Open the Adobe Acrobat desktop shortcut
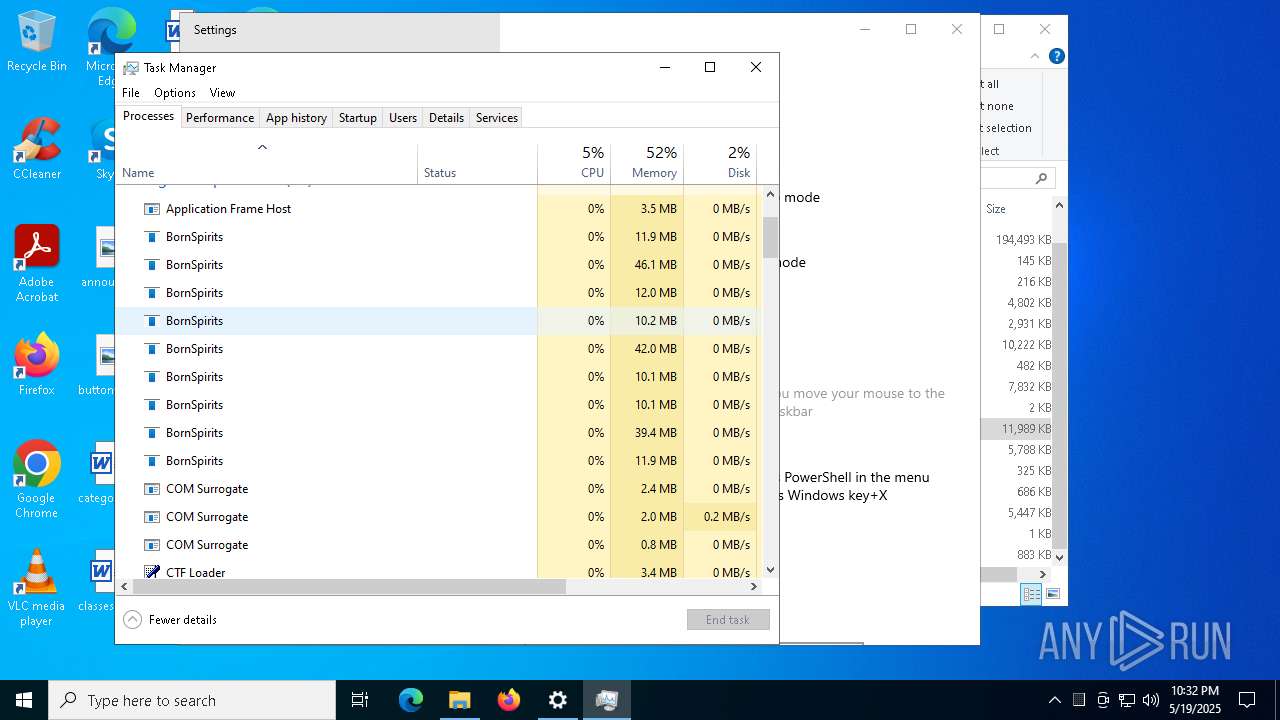The width and height of the screenshot is (1280, 720). pos(37,264)
